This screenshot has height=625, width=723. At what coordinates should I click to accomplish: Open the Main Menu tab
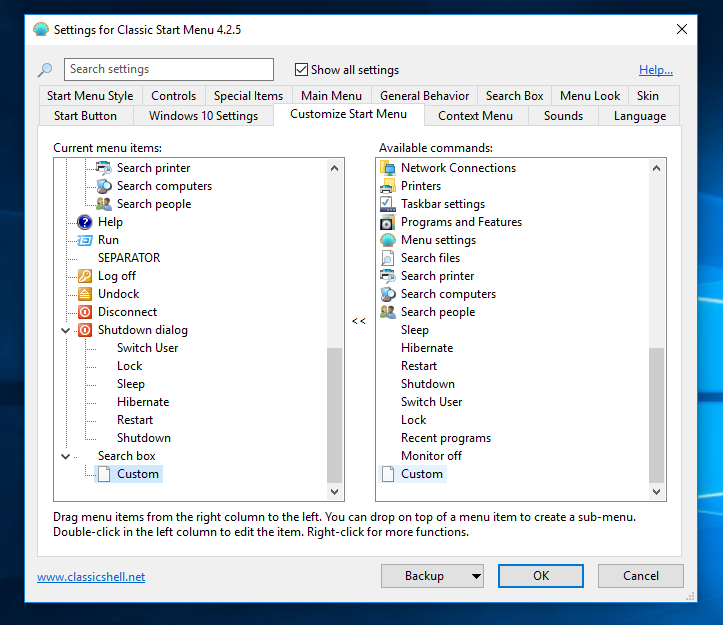tap(332, 96)
